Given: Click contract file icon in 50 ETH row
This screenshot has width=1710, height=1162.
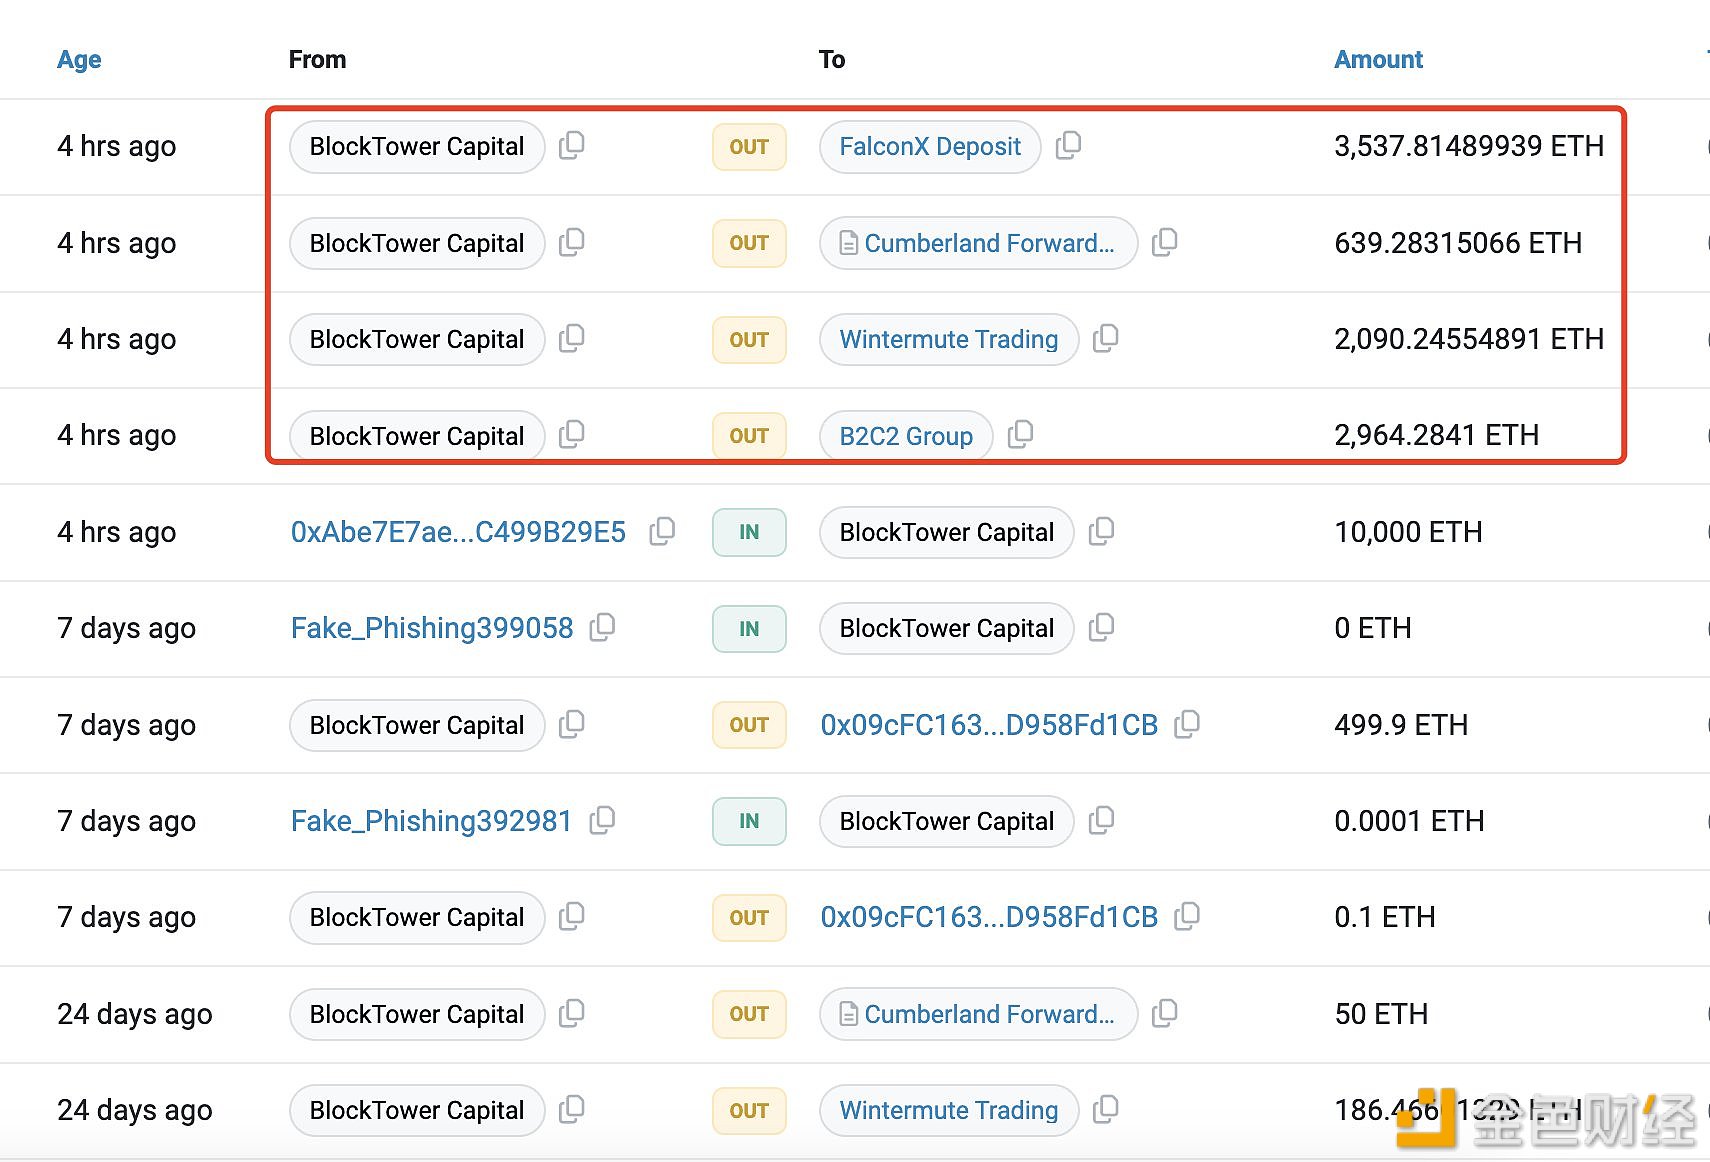Looking at the screenshot, I should pos(848,1014).
